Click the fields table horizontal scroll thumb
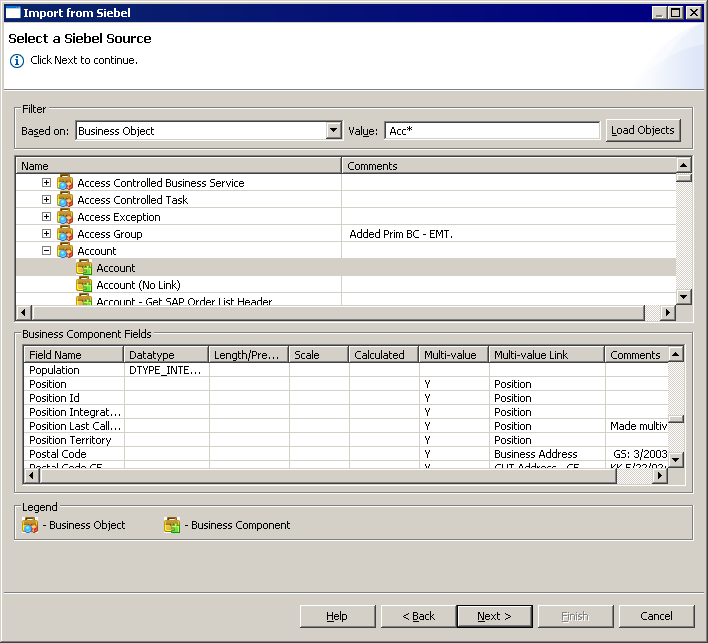The height and width of the screenshot is (643, 708). pos(328,475)
